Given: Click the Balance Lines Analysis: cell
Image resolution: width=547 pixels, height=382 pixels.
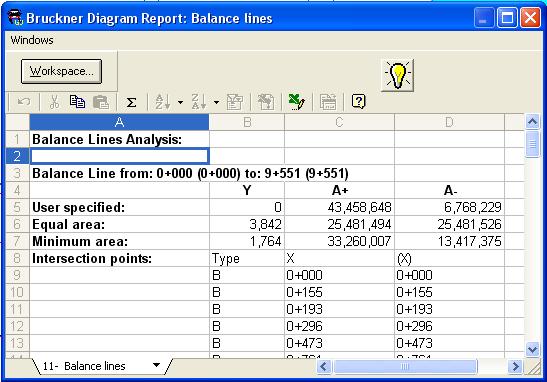Looking at the screenshot, I should coord(119,139).
